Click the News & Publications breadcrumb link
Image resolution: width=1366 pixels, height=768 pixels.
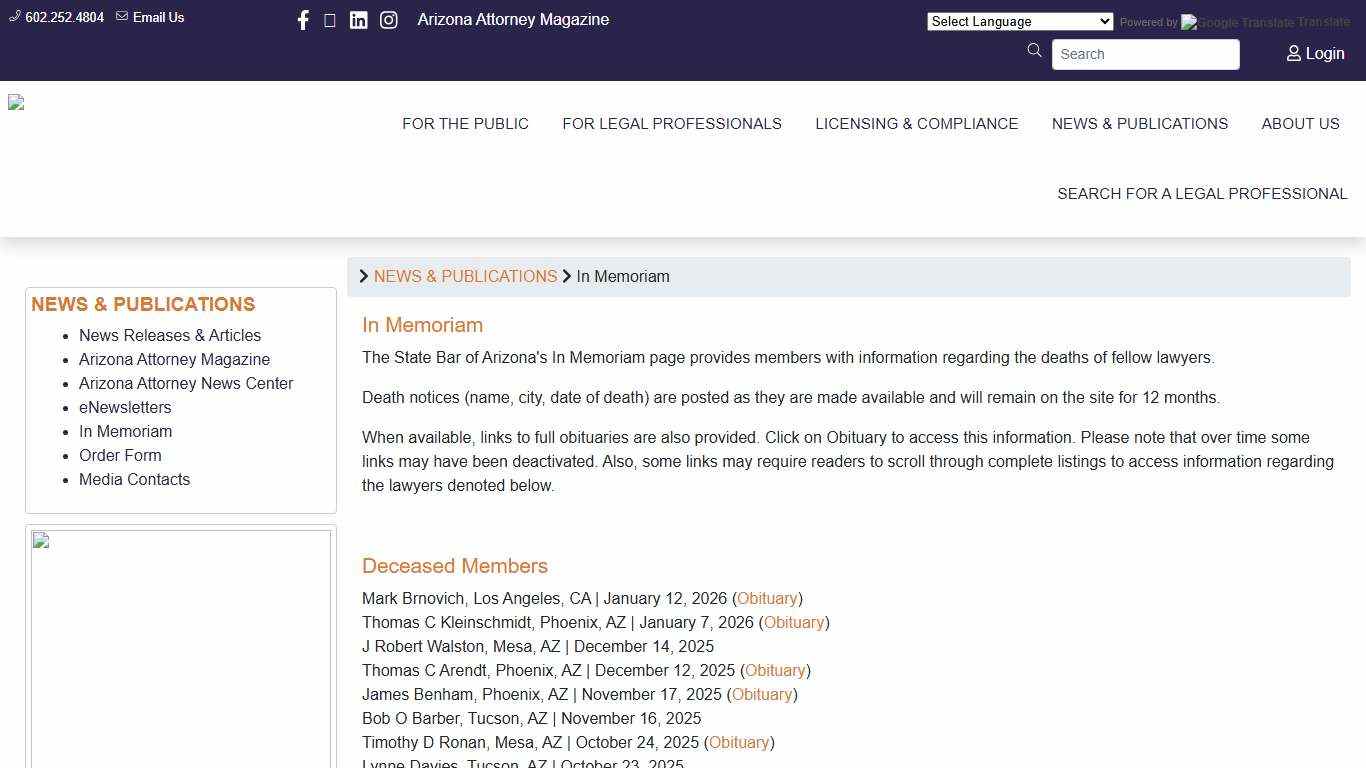point(465,277)
